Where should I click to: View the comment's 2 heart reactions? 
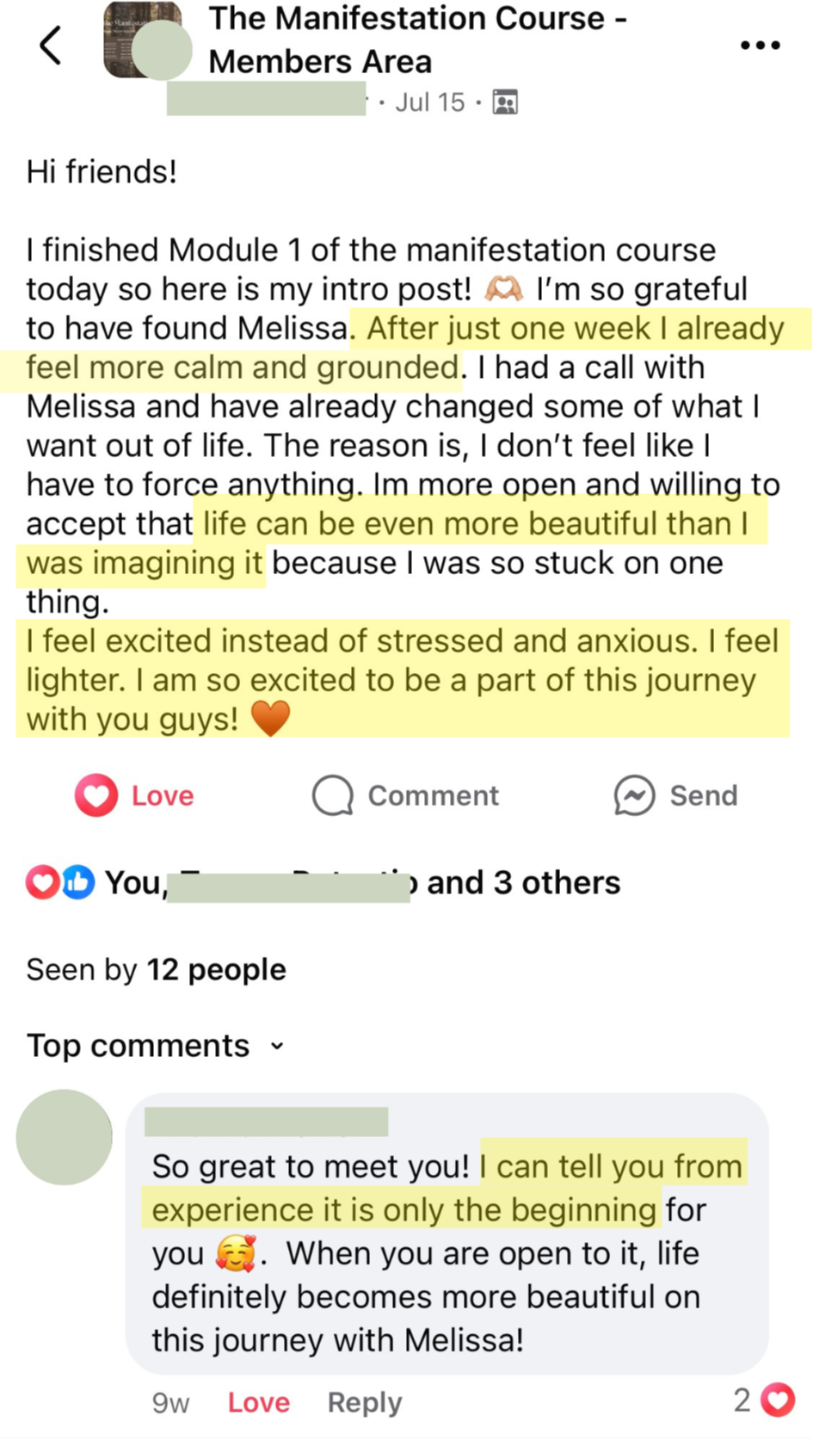[764, 1401]
